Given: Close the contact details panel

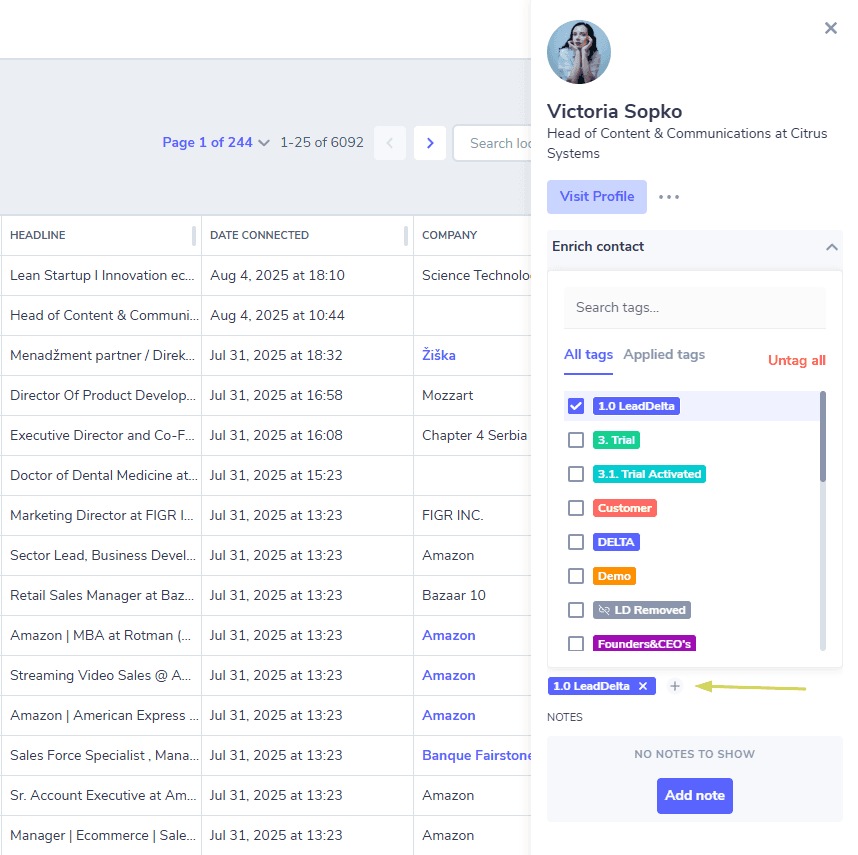Looking at the screenshot, I should tap(830, 28).
